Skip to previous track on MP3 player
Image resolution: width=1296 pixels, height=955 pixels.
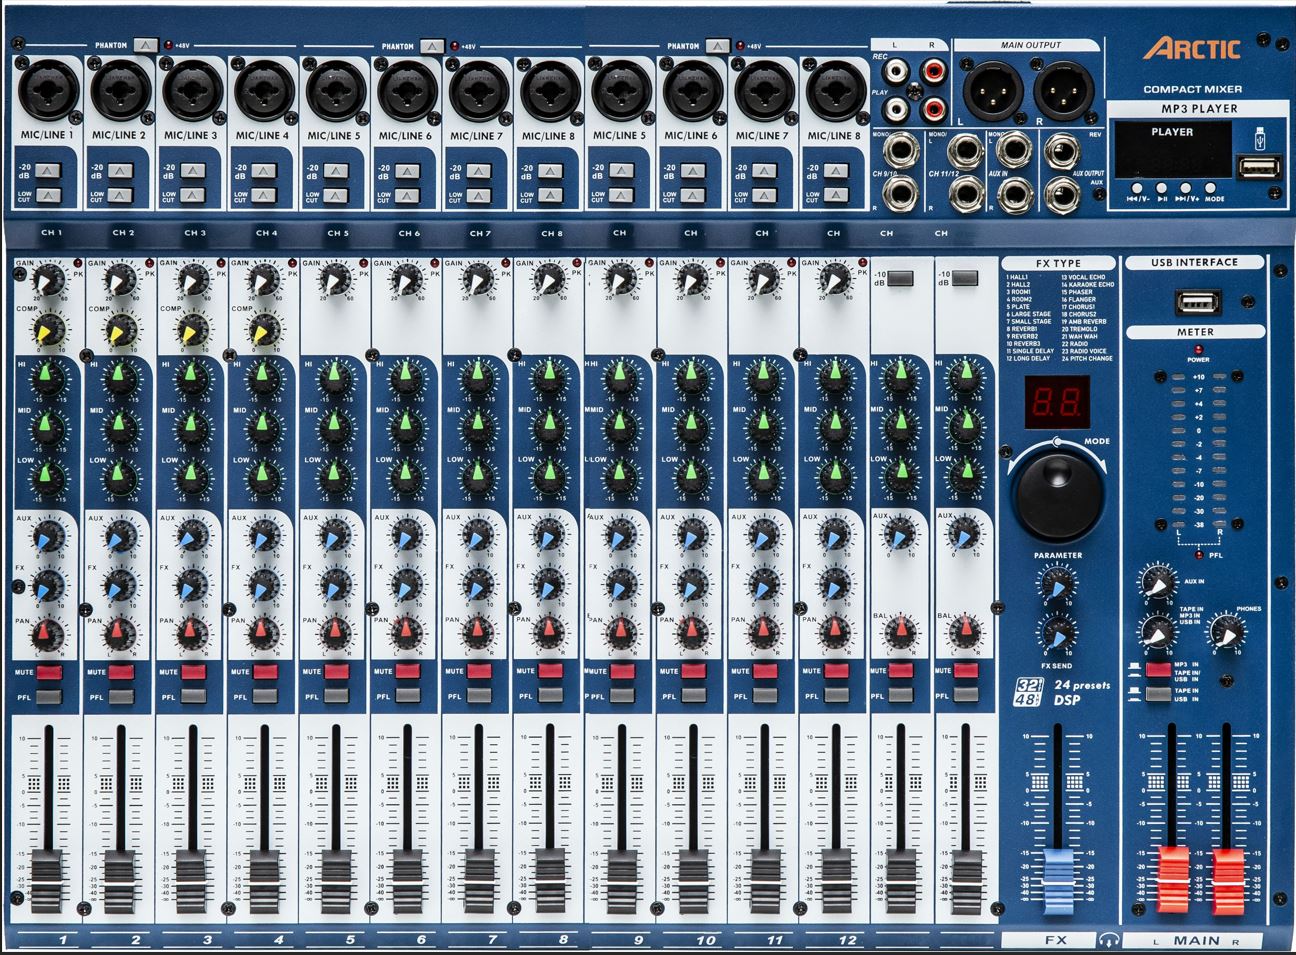pyautogui.click(x=1137, y=187)
